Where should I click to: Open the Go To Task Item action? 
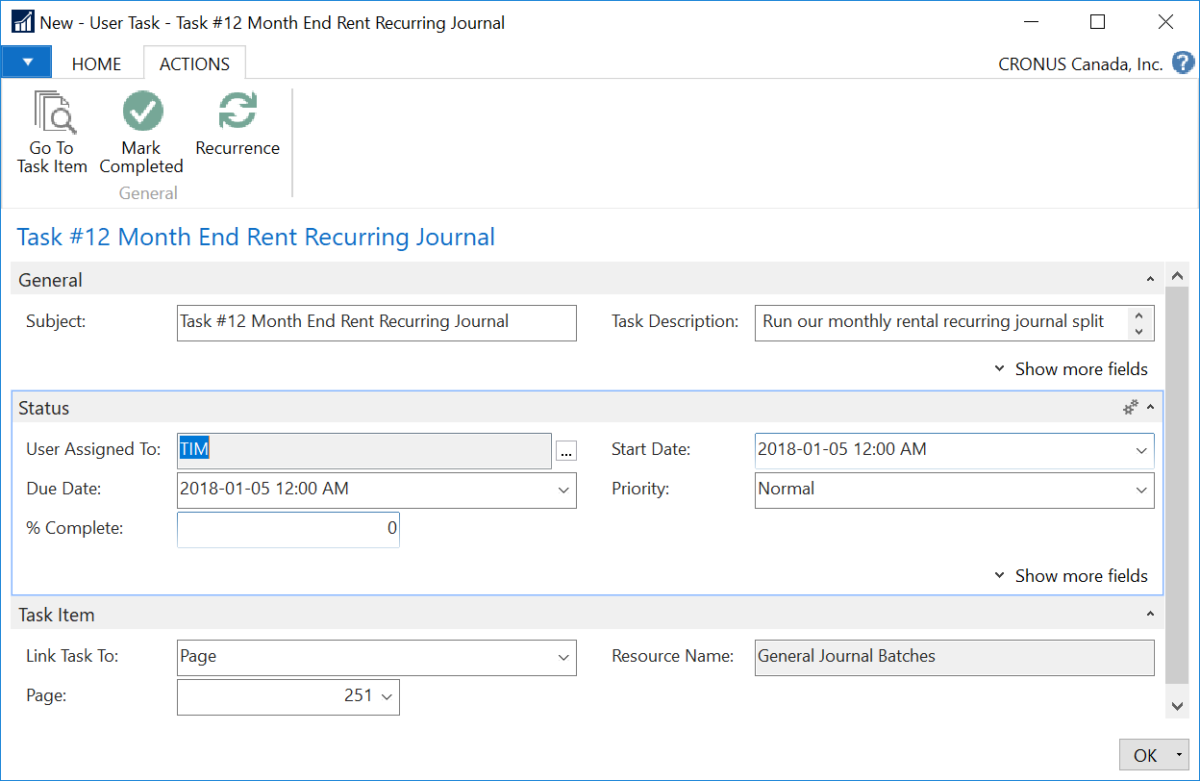pos(52,132)
